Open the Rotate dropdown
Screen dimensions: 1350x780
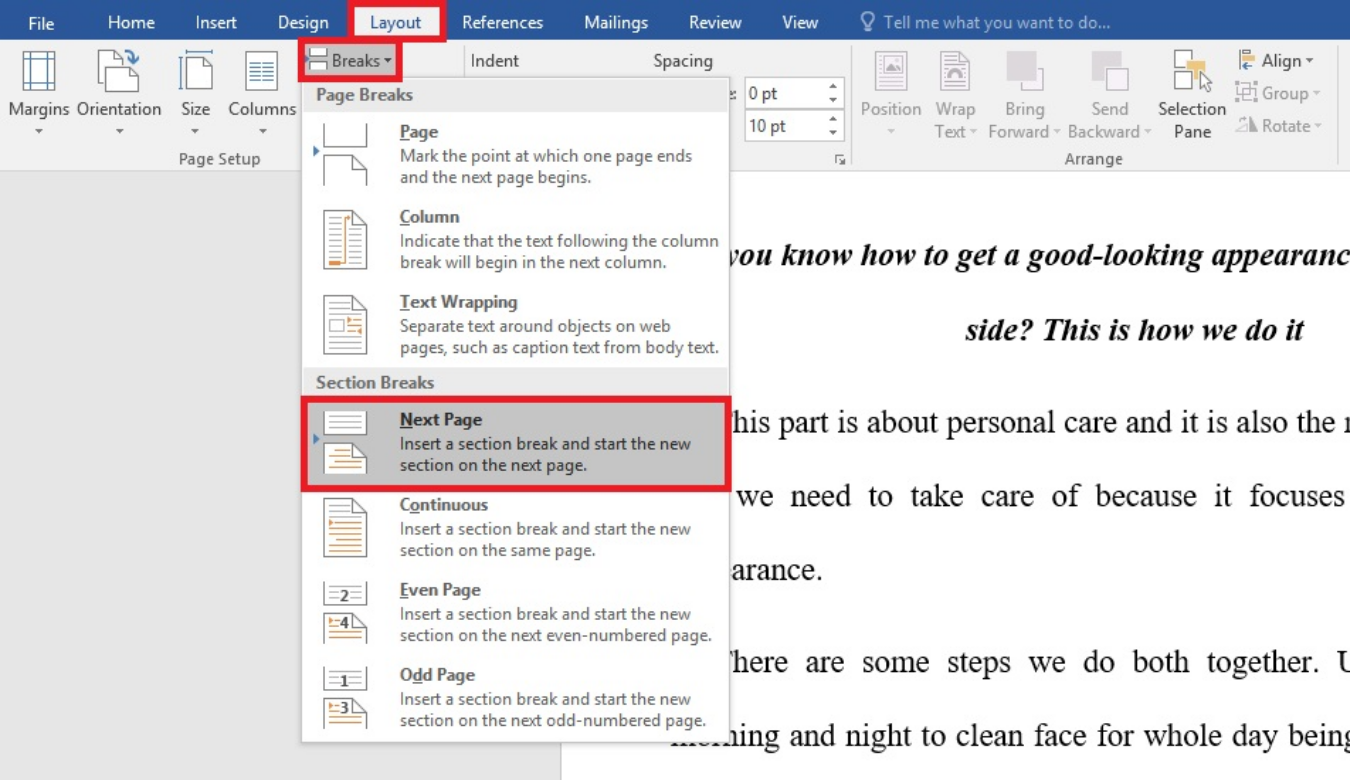point(1279,126)
